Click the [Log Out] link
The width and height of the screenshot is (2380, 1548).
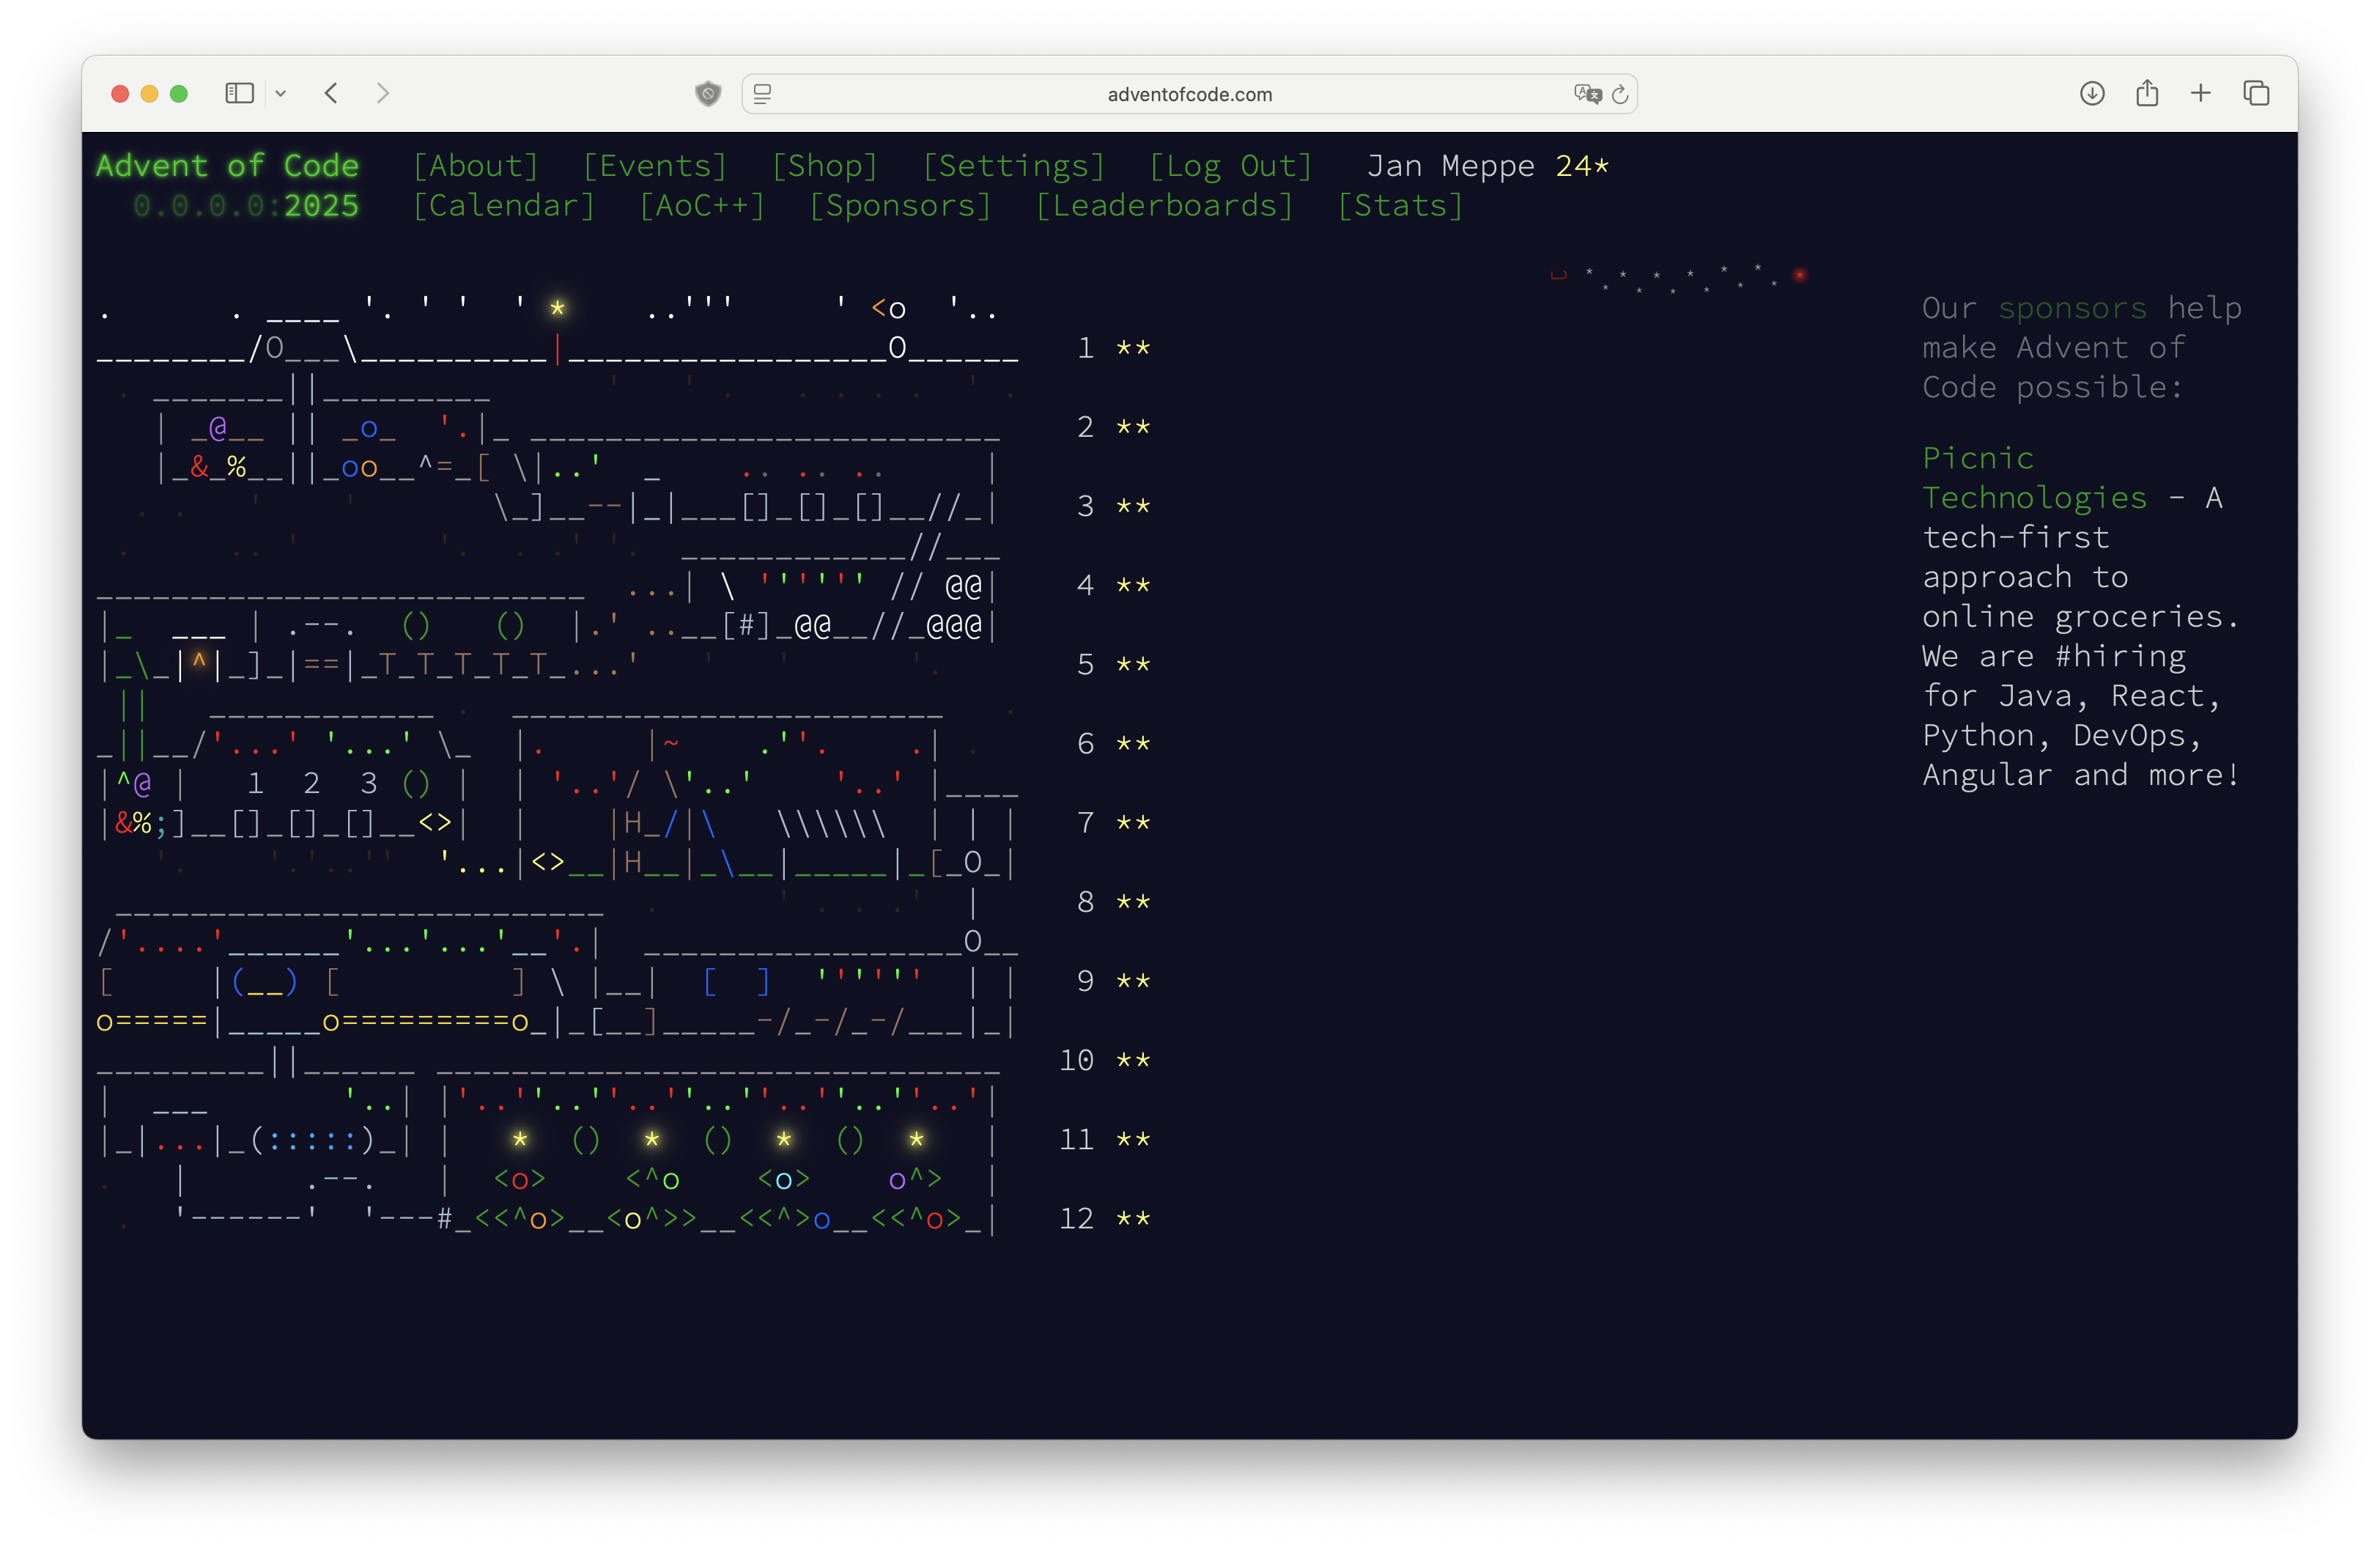coord(1230,166)
